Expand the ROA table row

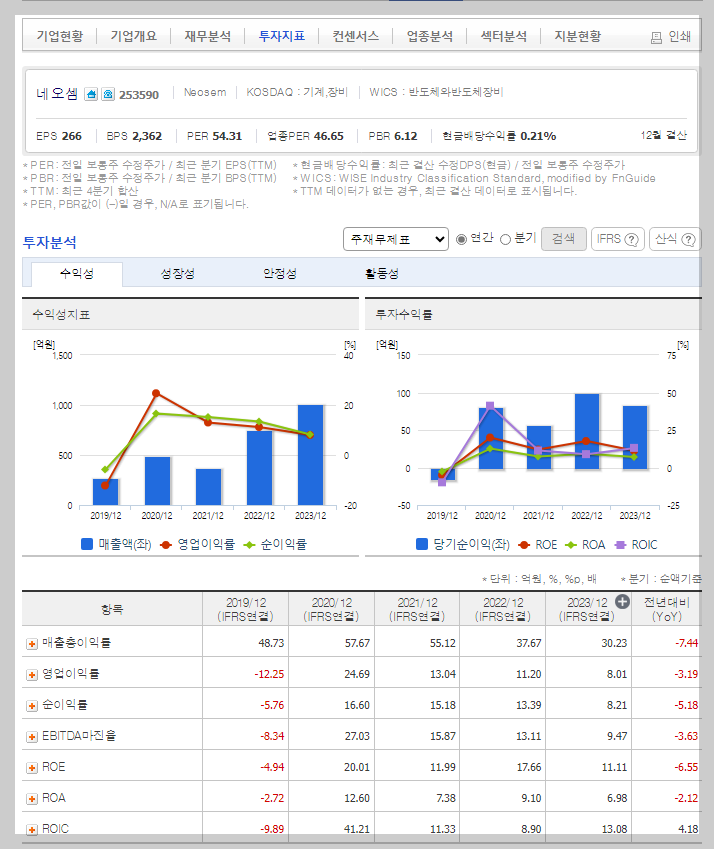pyautogui.click(x=32, y=799)
